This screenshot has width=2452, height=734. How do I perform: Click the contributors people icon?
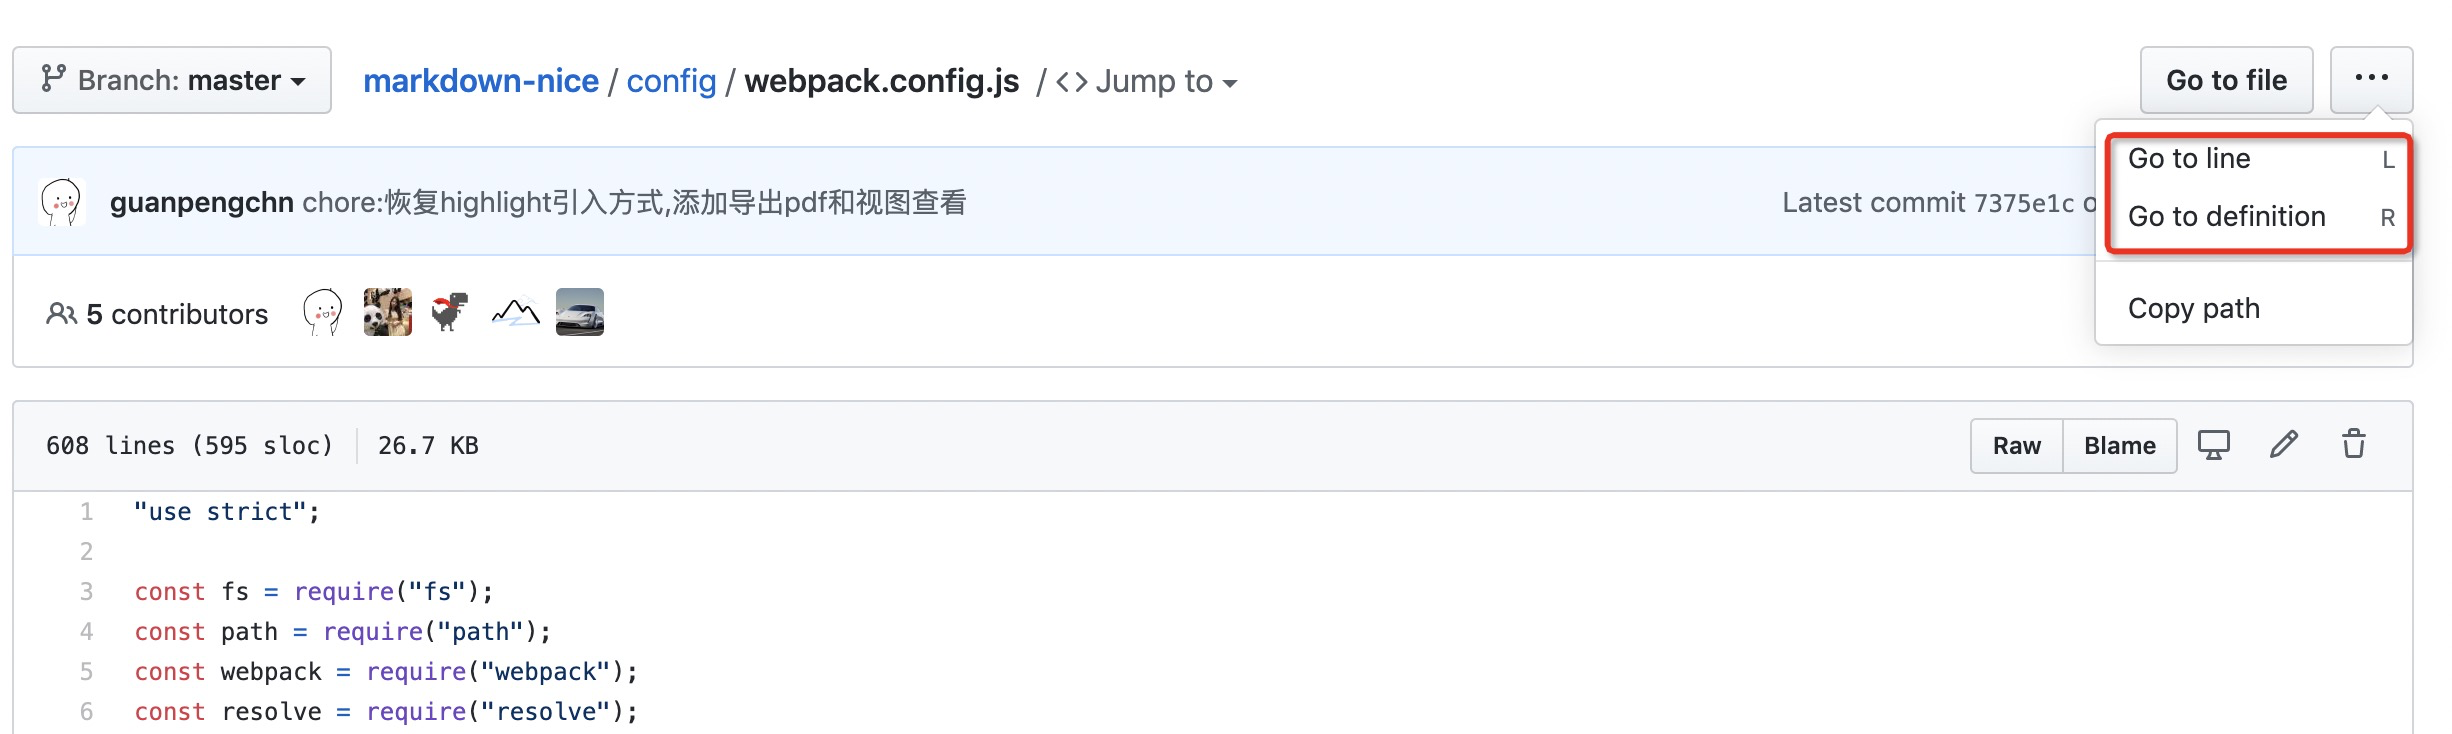pos(61,314)
